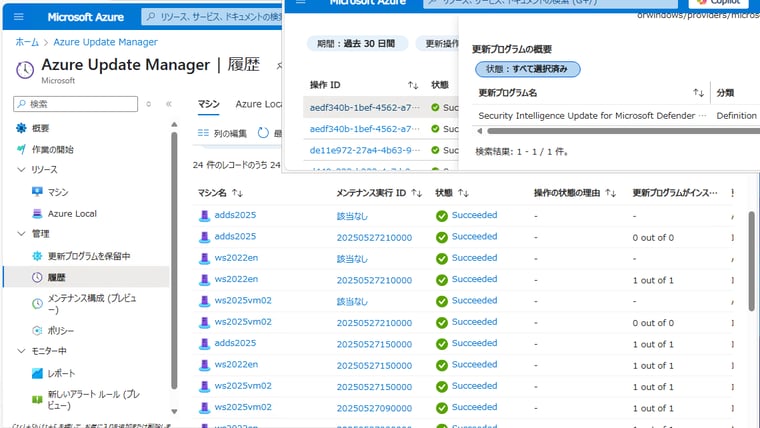Click Copilot button in overlay window

(x=719, y=2)
